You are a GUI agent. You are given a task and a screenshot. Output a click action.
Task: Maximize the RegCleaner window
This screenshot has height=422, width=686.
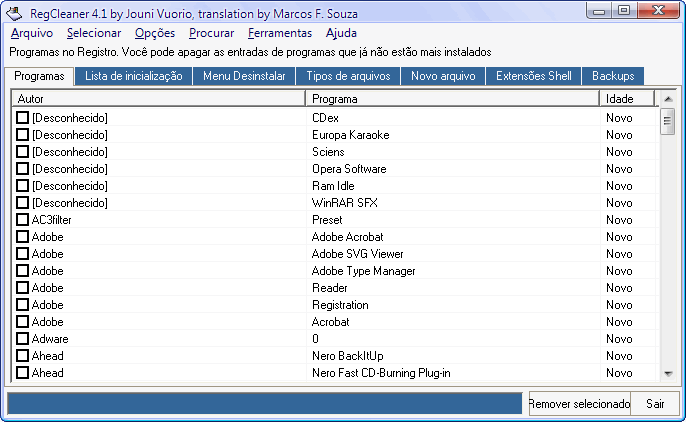coord(624,10)
